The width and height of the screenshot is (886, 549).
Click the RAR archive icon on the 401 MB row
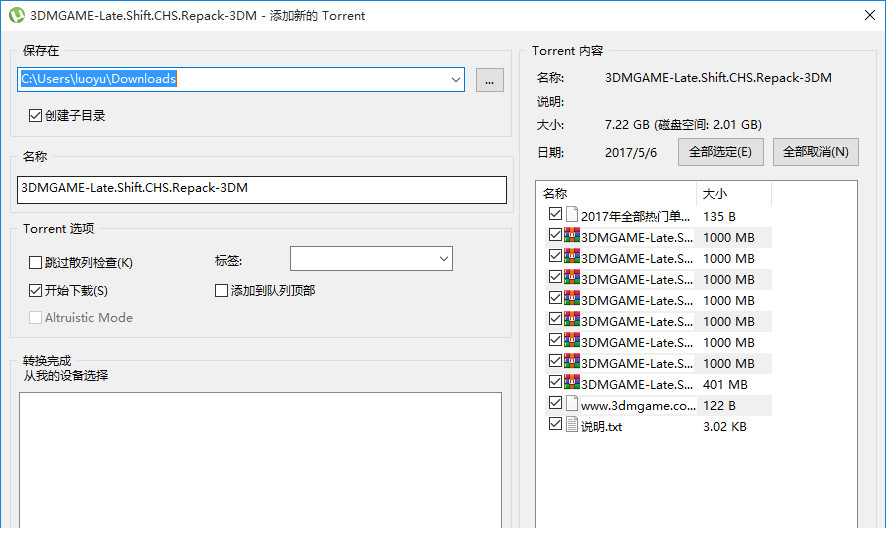(x=572, y=382)
